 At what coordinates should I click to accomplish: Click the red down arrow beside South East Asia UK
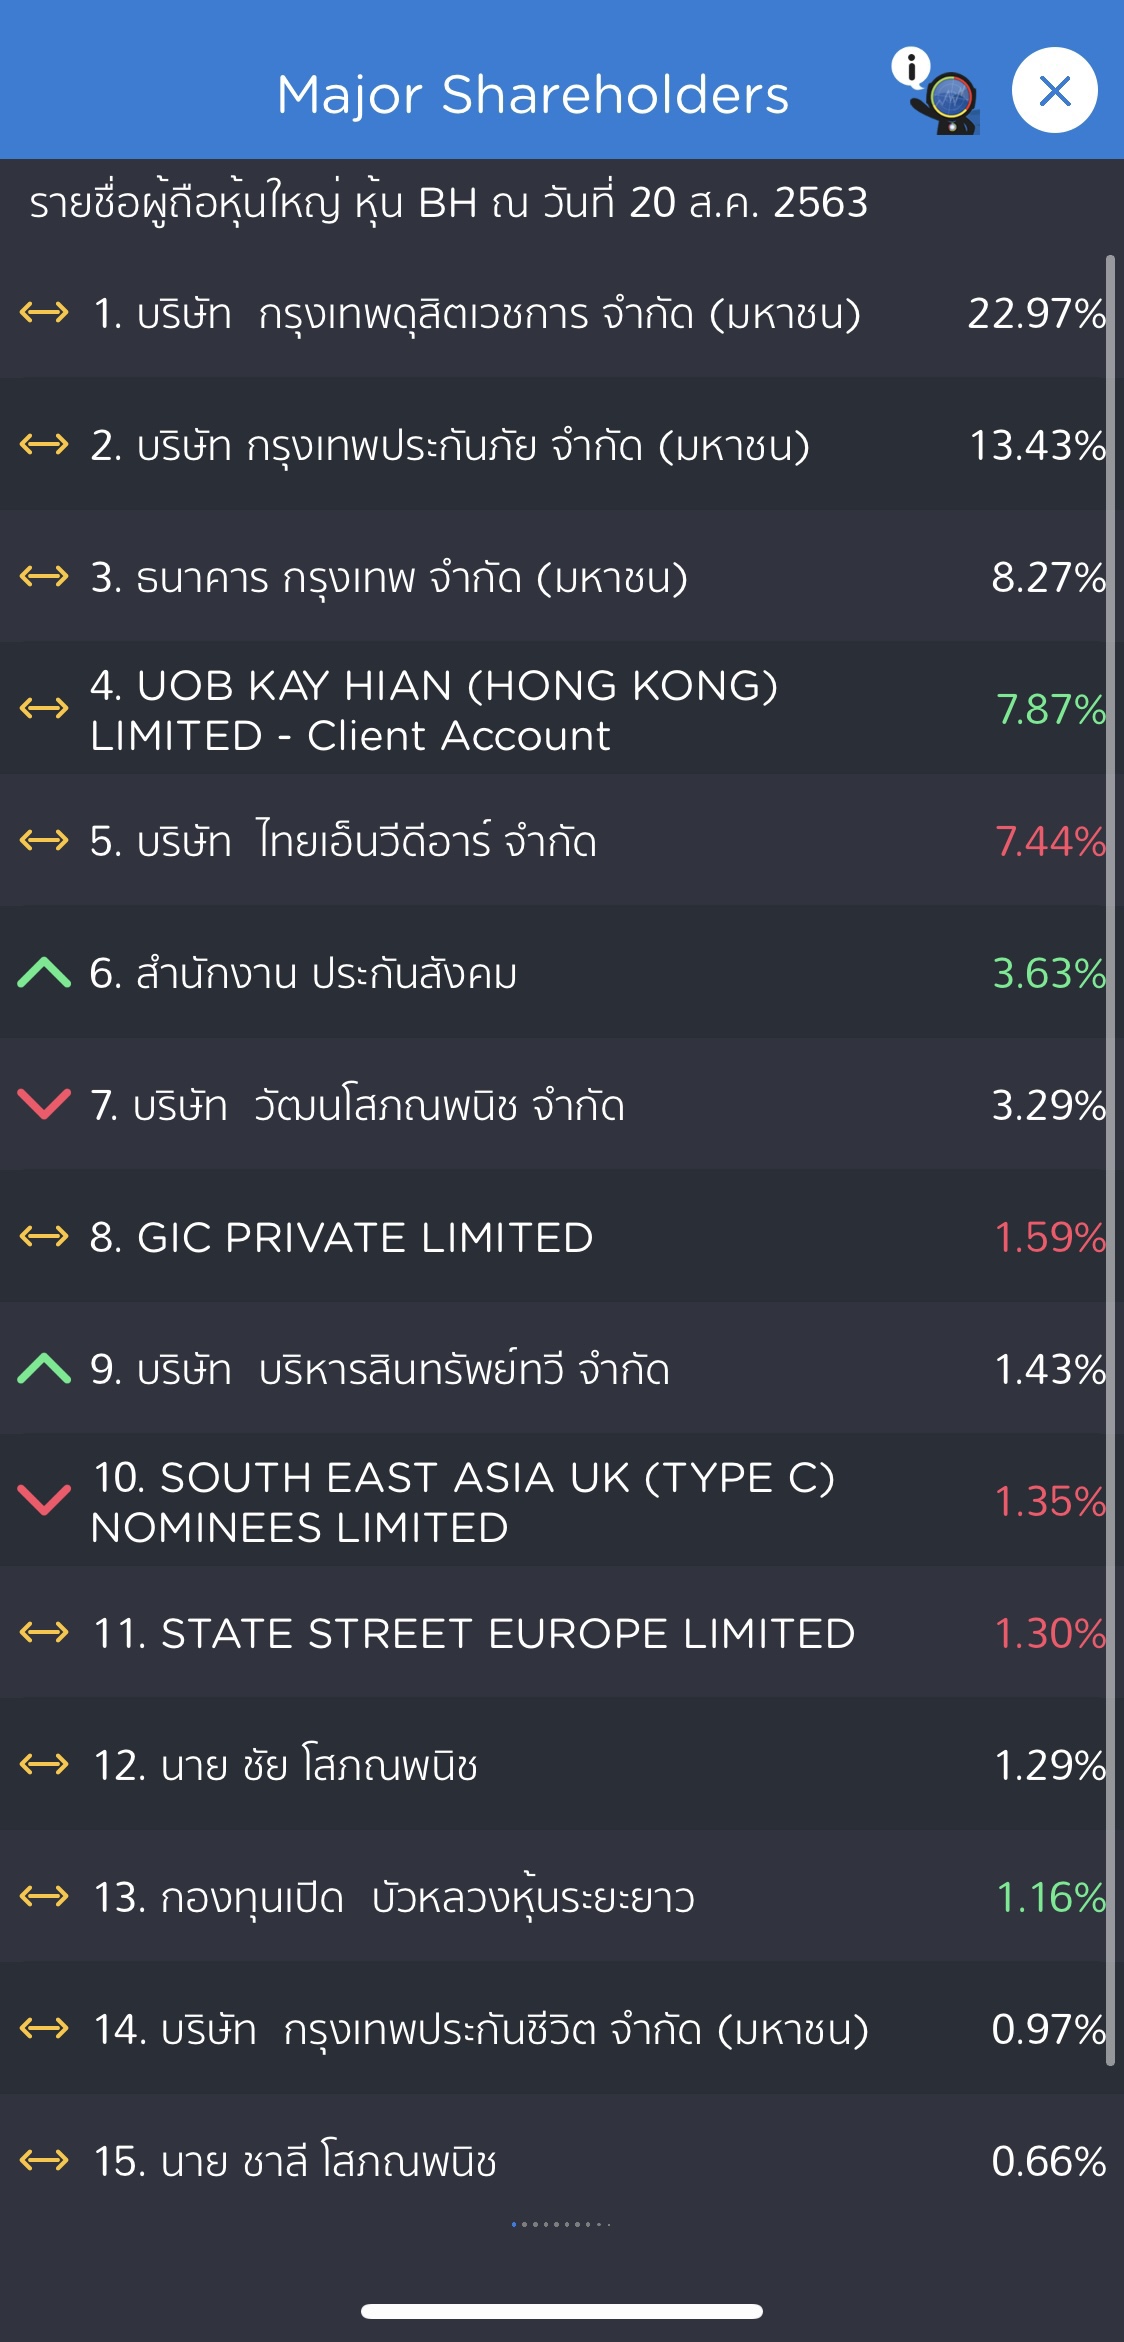pos(44,1500)
